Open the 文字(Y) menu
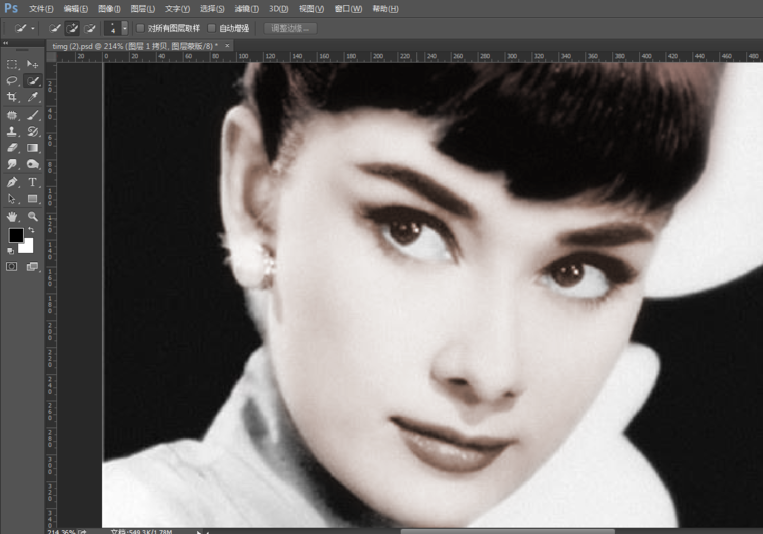The image size is (763, 534). 177,9
